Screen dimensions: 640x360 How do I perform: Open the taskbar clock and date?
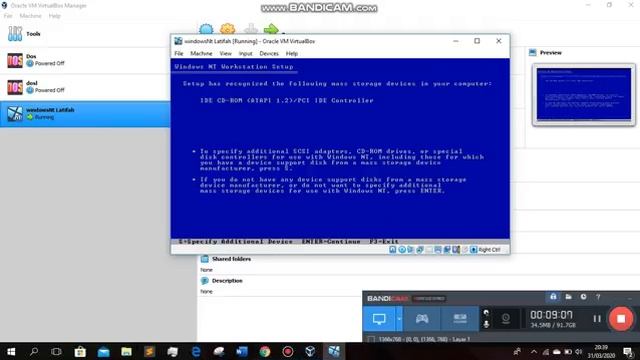tap(601, 351)
